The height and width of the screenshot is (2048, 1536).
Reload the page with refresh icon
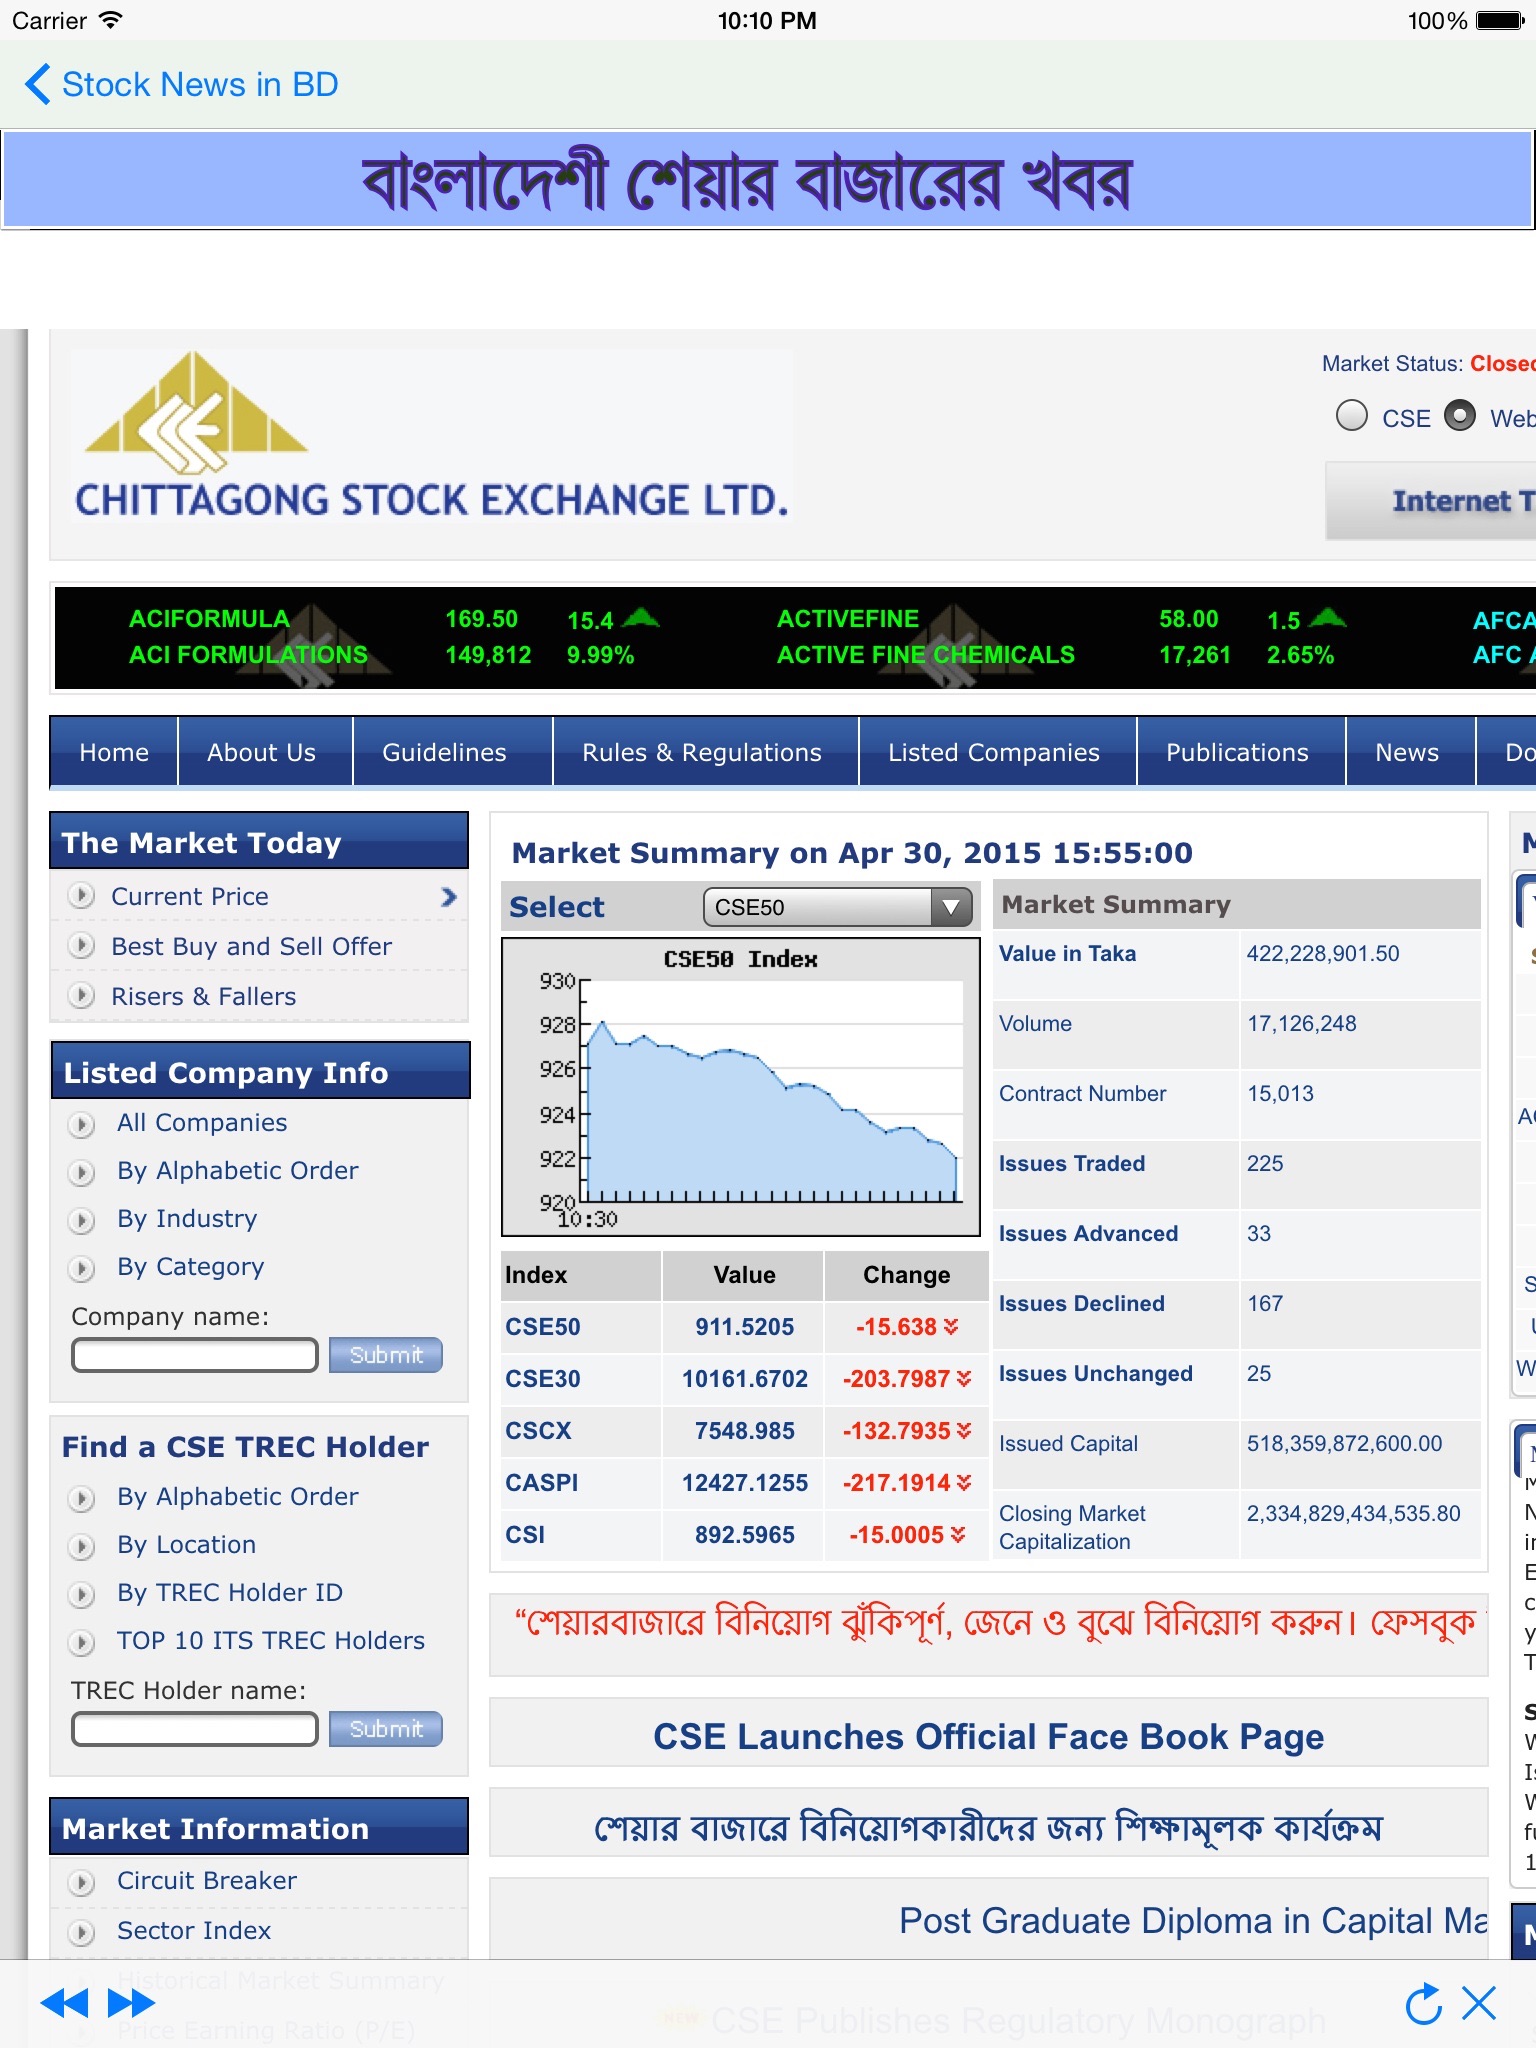(x=1423, y=2003)
